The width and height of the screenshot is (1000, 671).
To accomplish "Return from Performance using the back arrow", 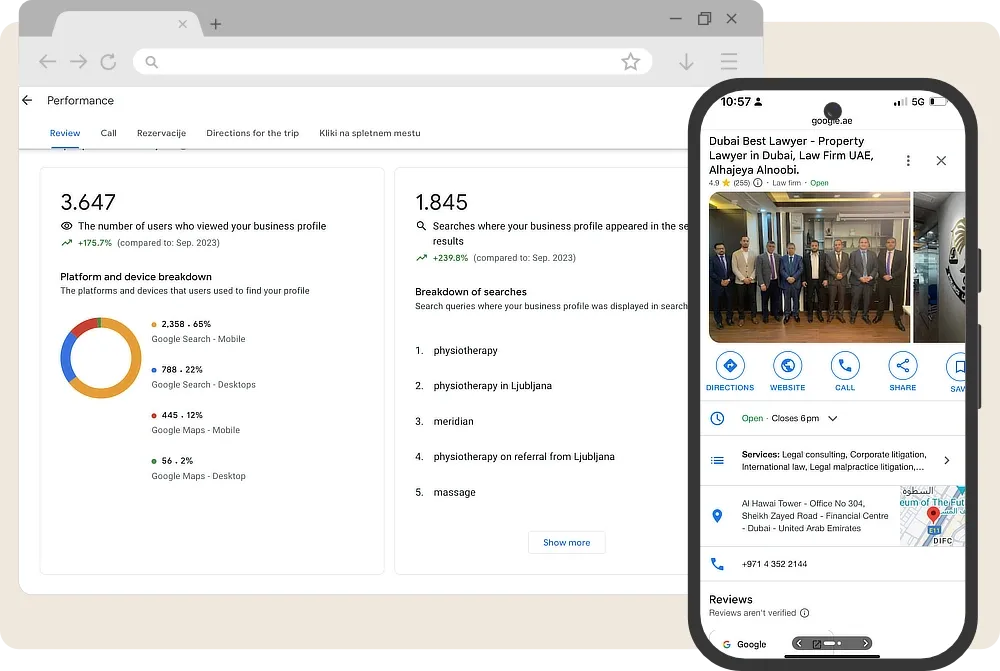I will coord(27,100).
